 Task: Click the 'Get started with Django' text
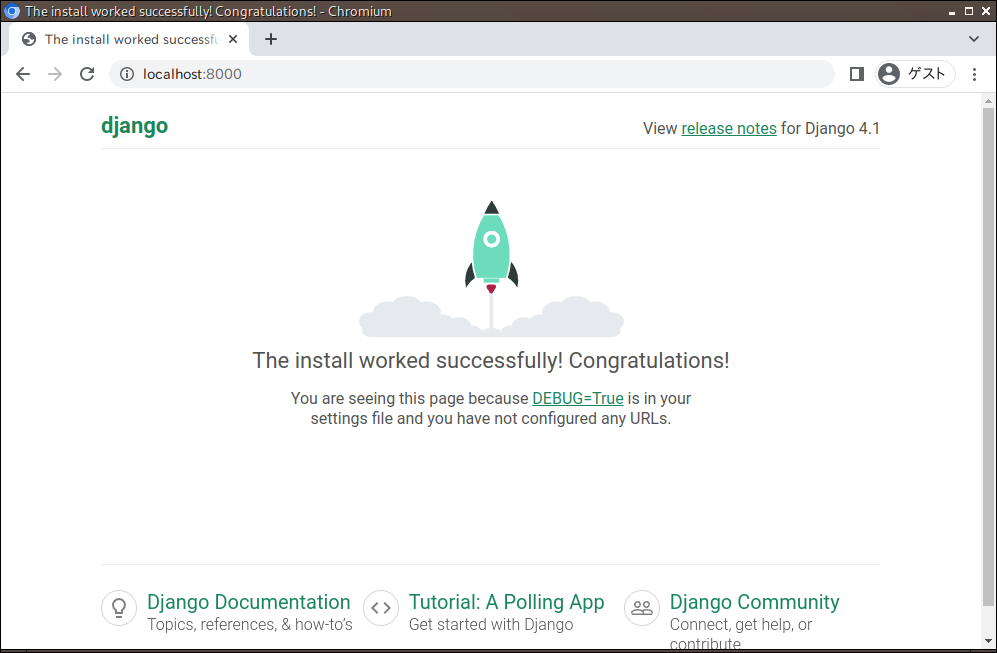tap(491, 624)
